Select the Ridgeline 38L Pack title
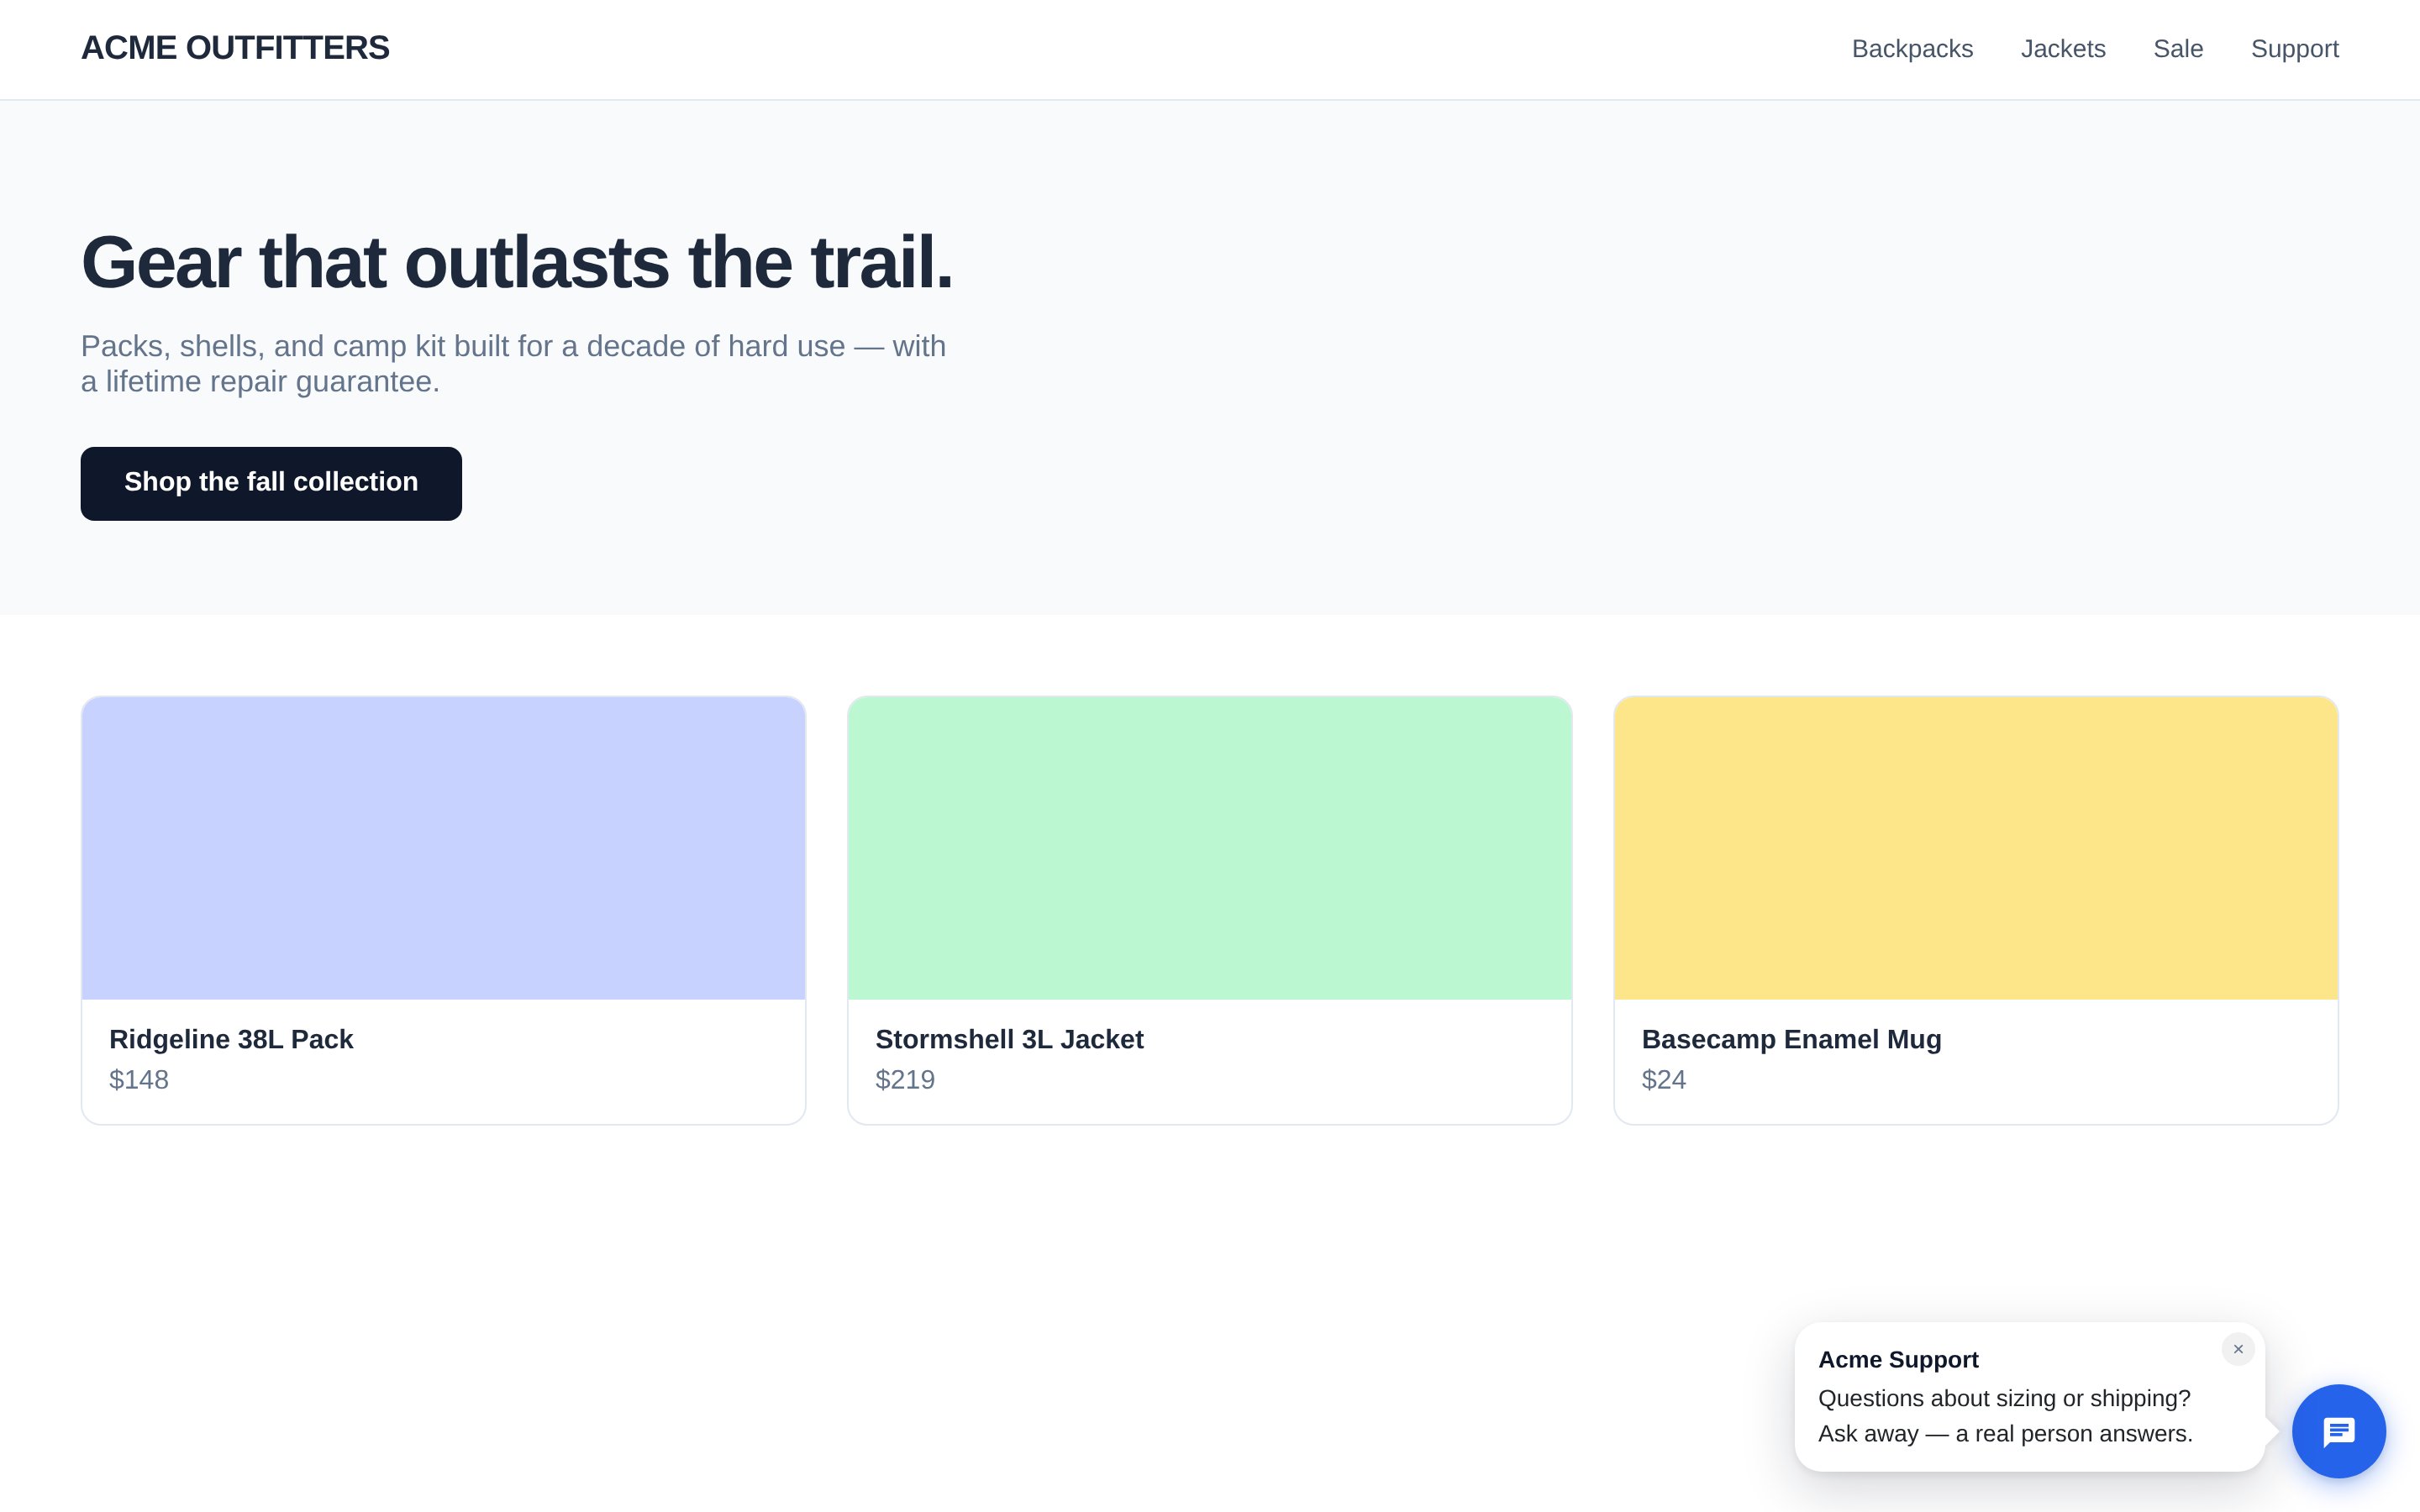Screen dimensions: 2420x1512 231,1039
